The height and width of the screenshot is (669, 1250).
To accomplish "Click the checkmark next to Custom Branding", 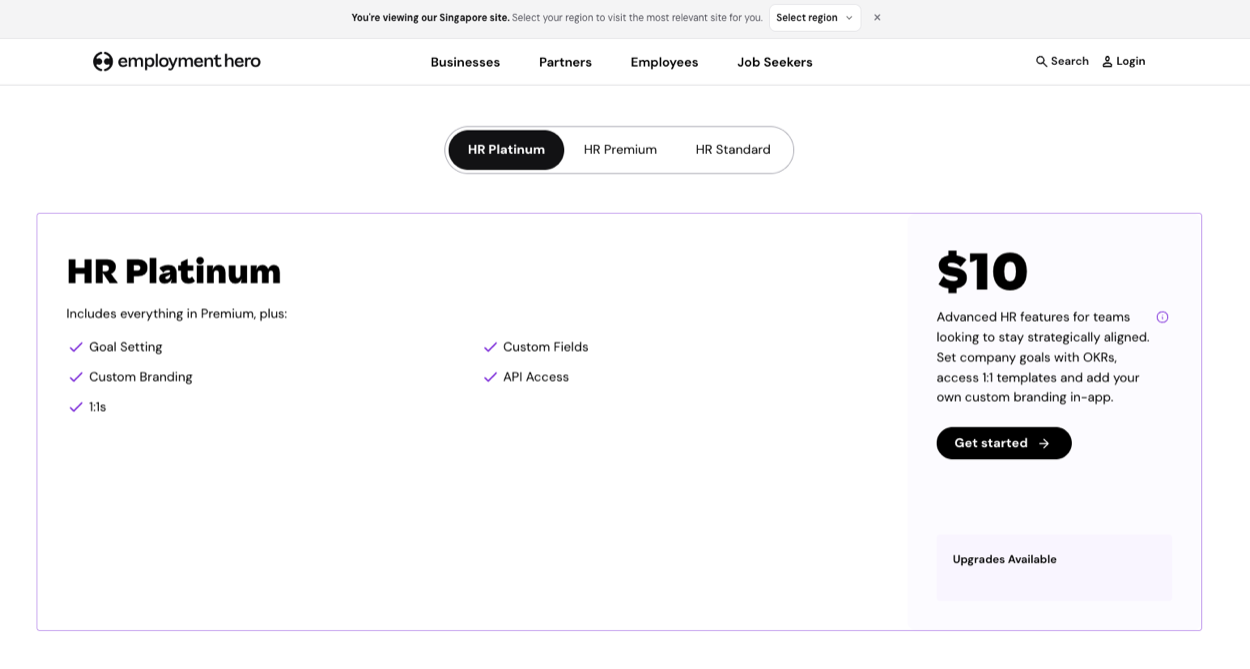I will coord(75,377).
